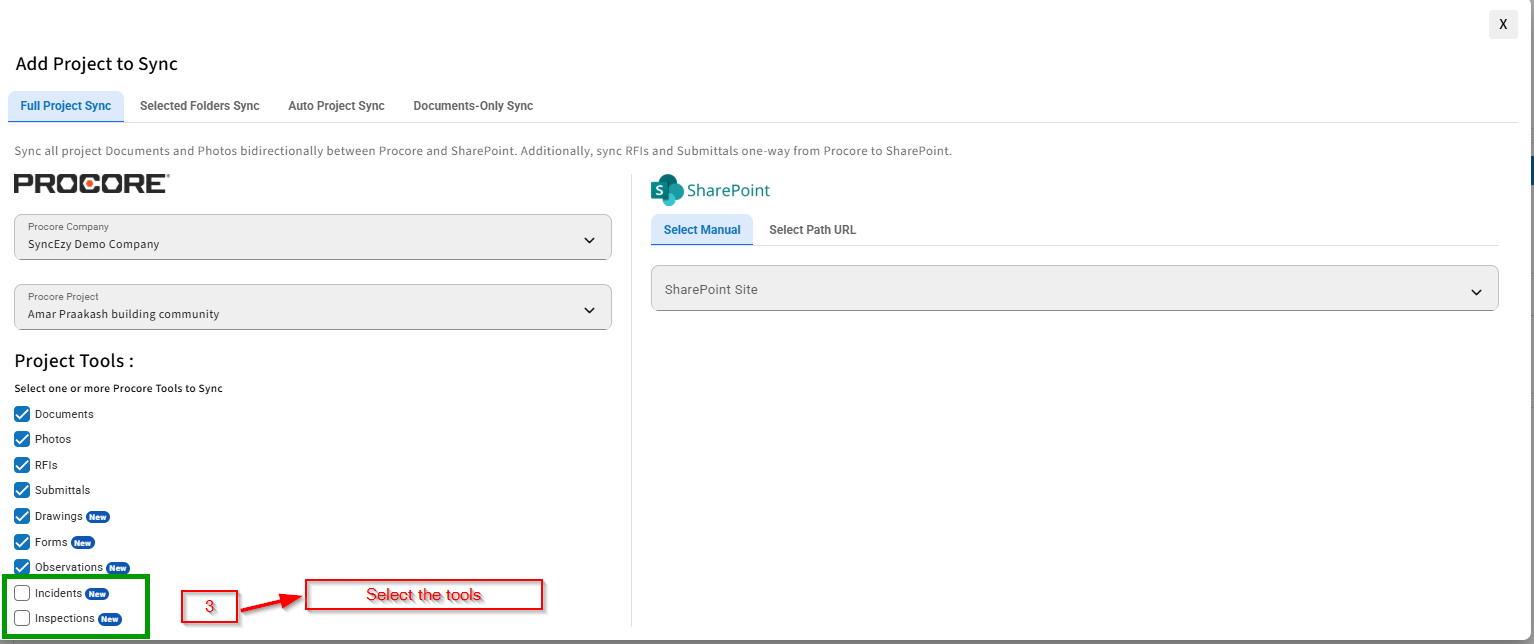This screenshot has width=1534, height=644.
Task: Close the Add Project dialog with X
Action: 1503,24
